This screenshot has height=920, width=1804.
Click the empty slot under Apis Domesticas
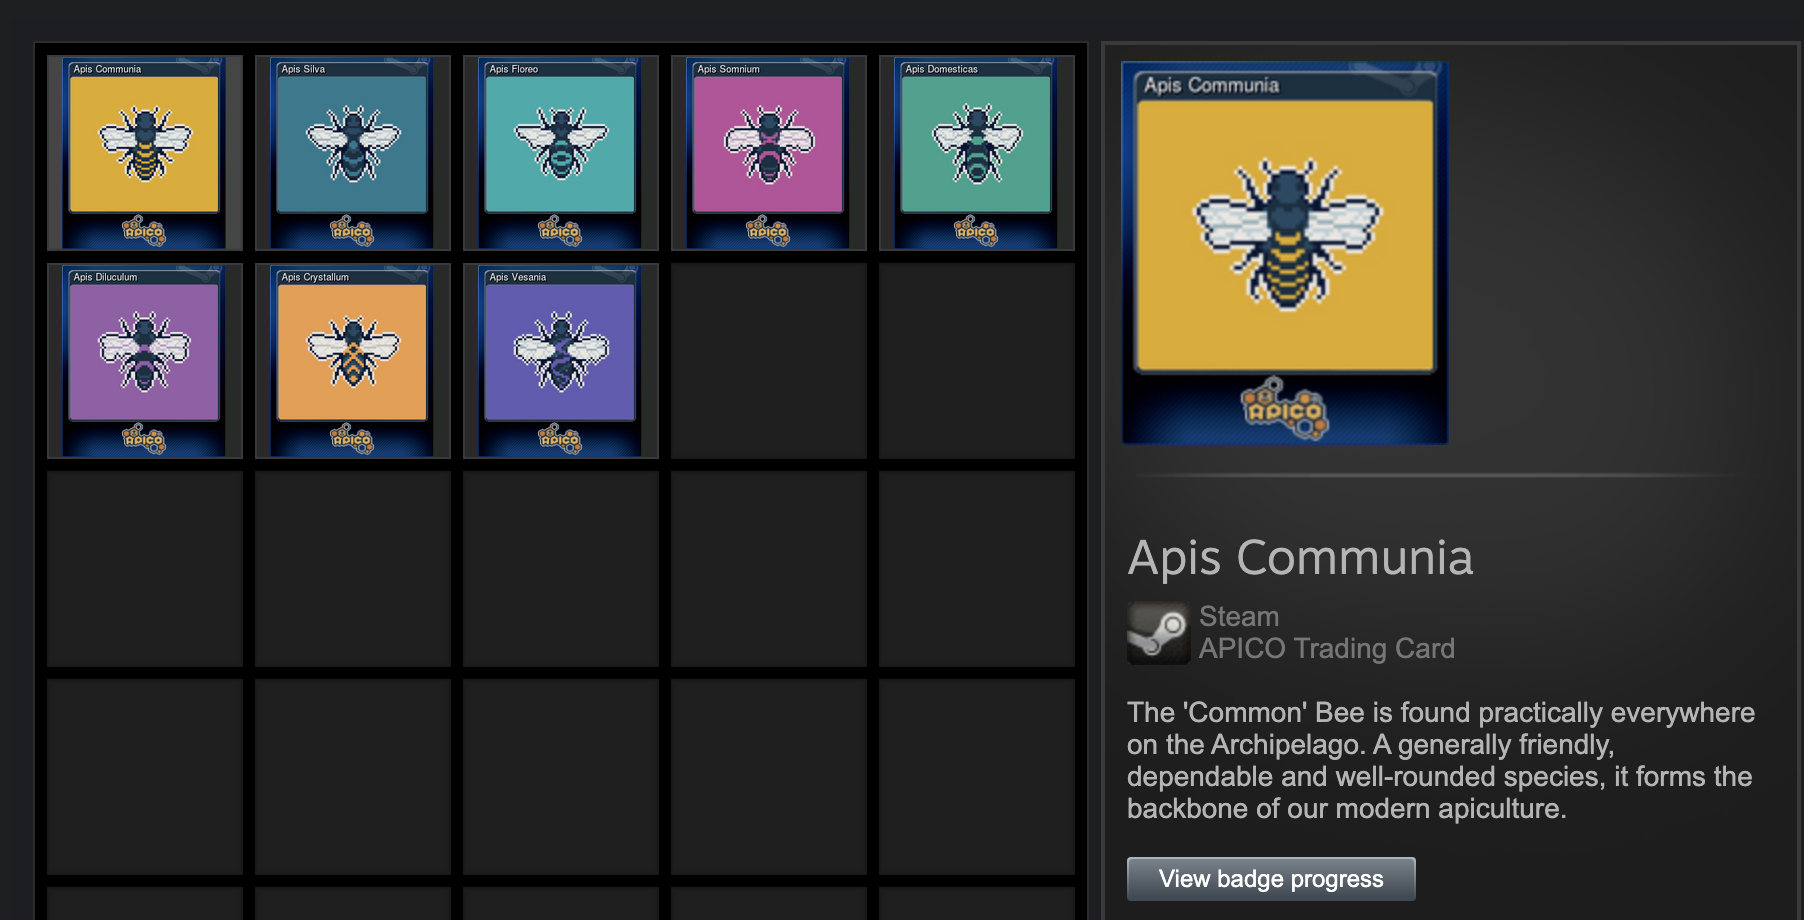[977, 361]
